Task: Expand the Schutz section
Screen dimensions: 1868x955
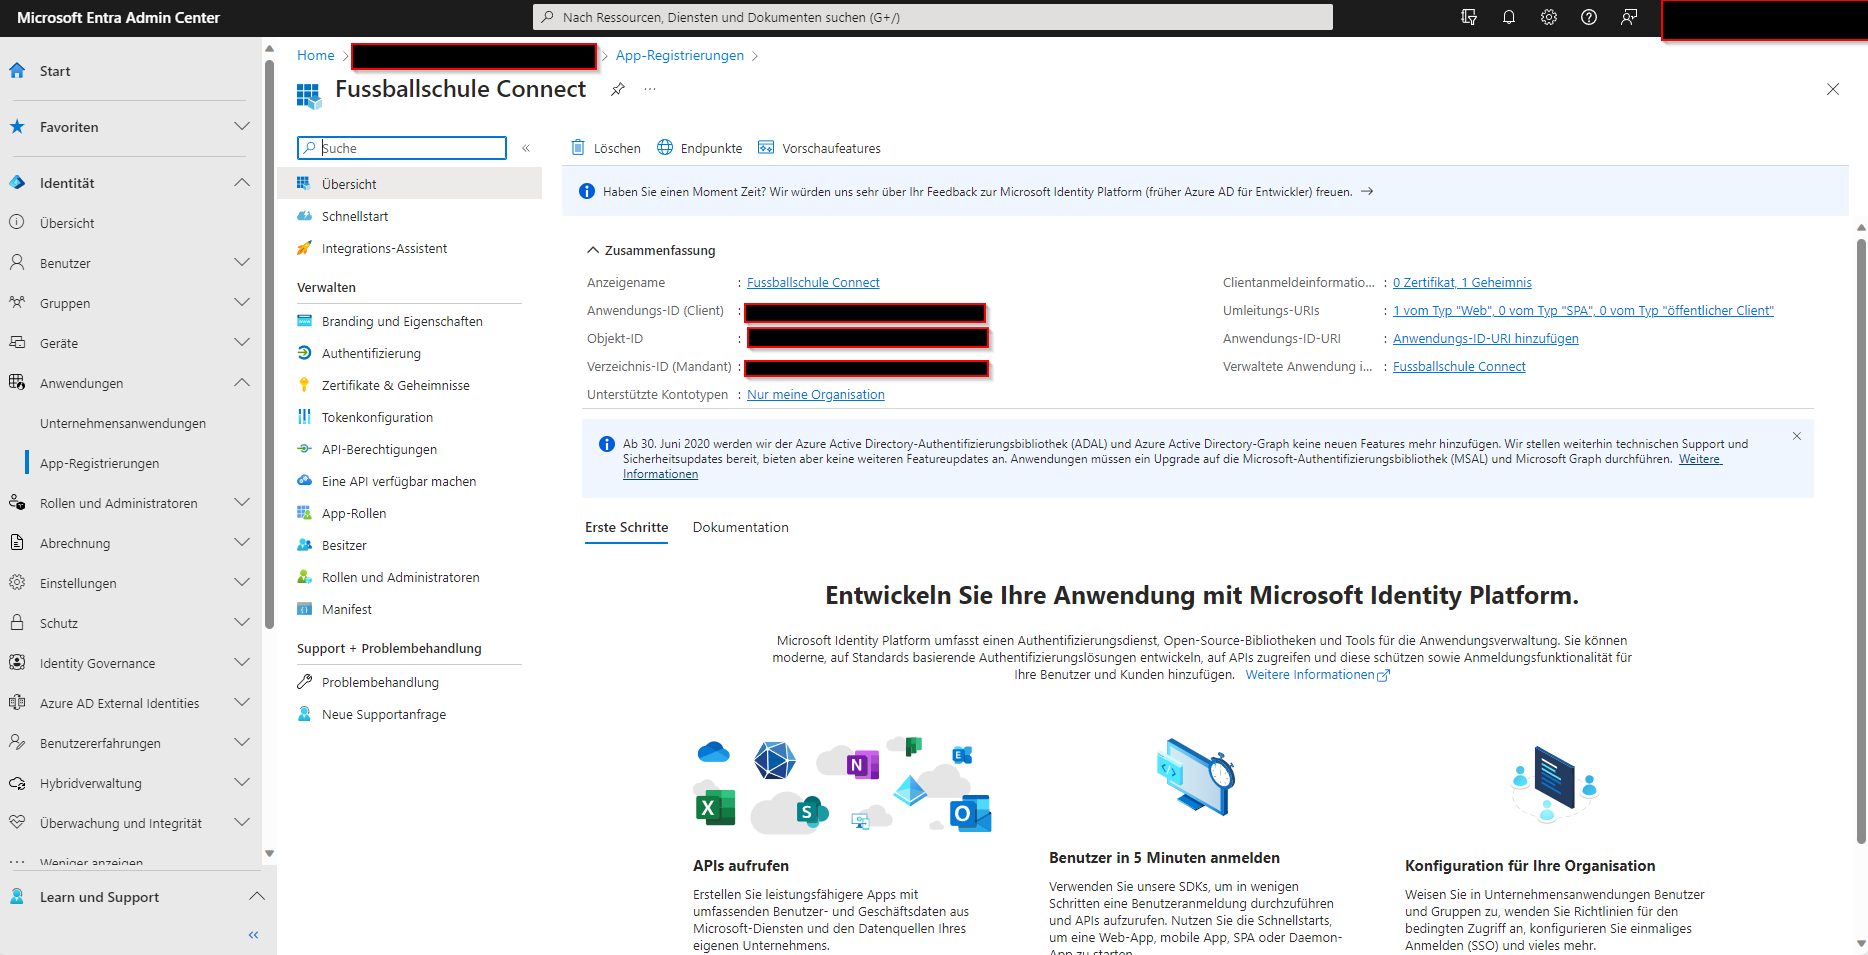Action: [x=241, y=623]
